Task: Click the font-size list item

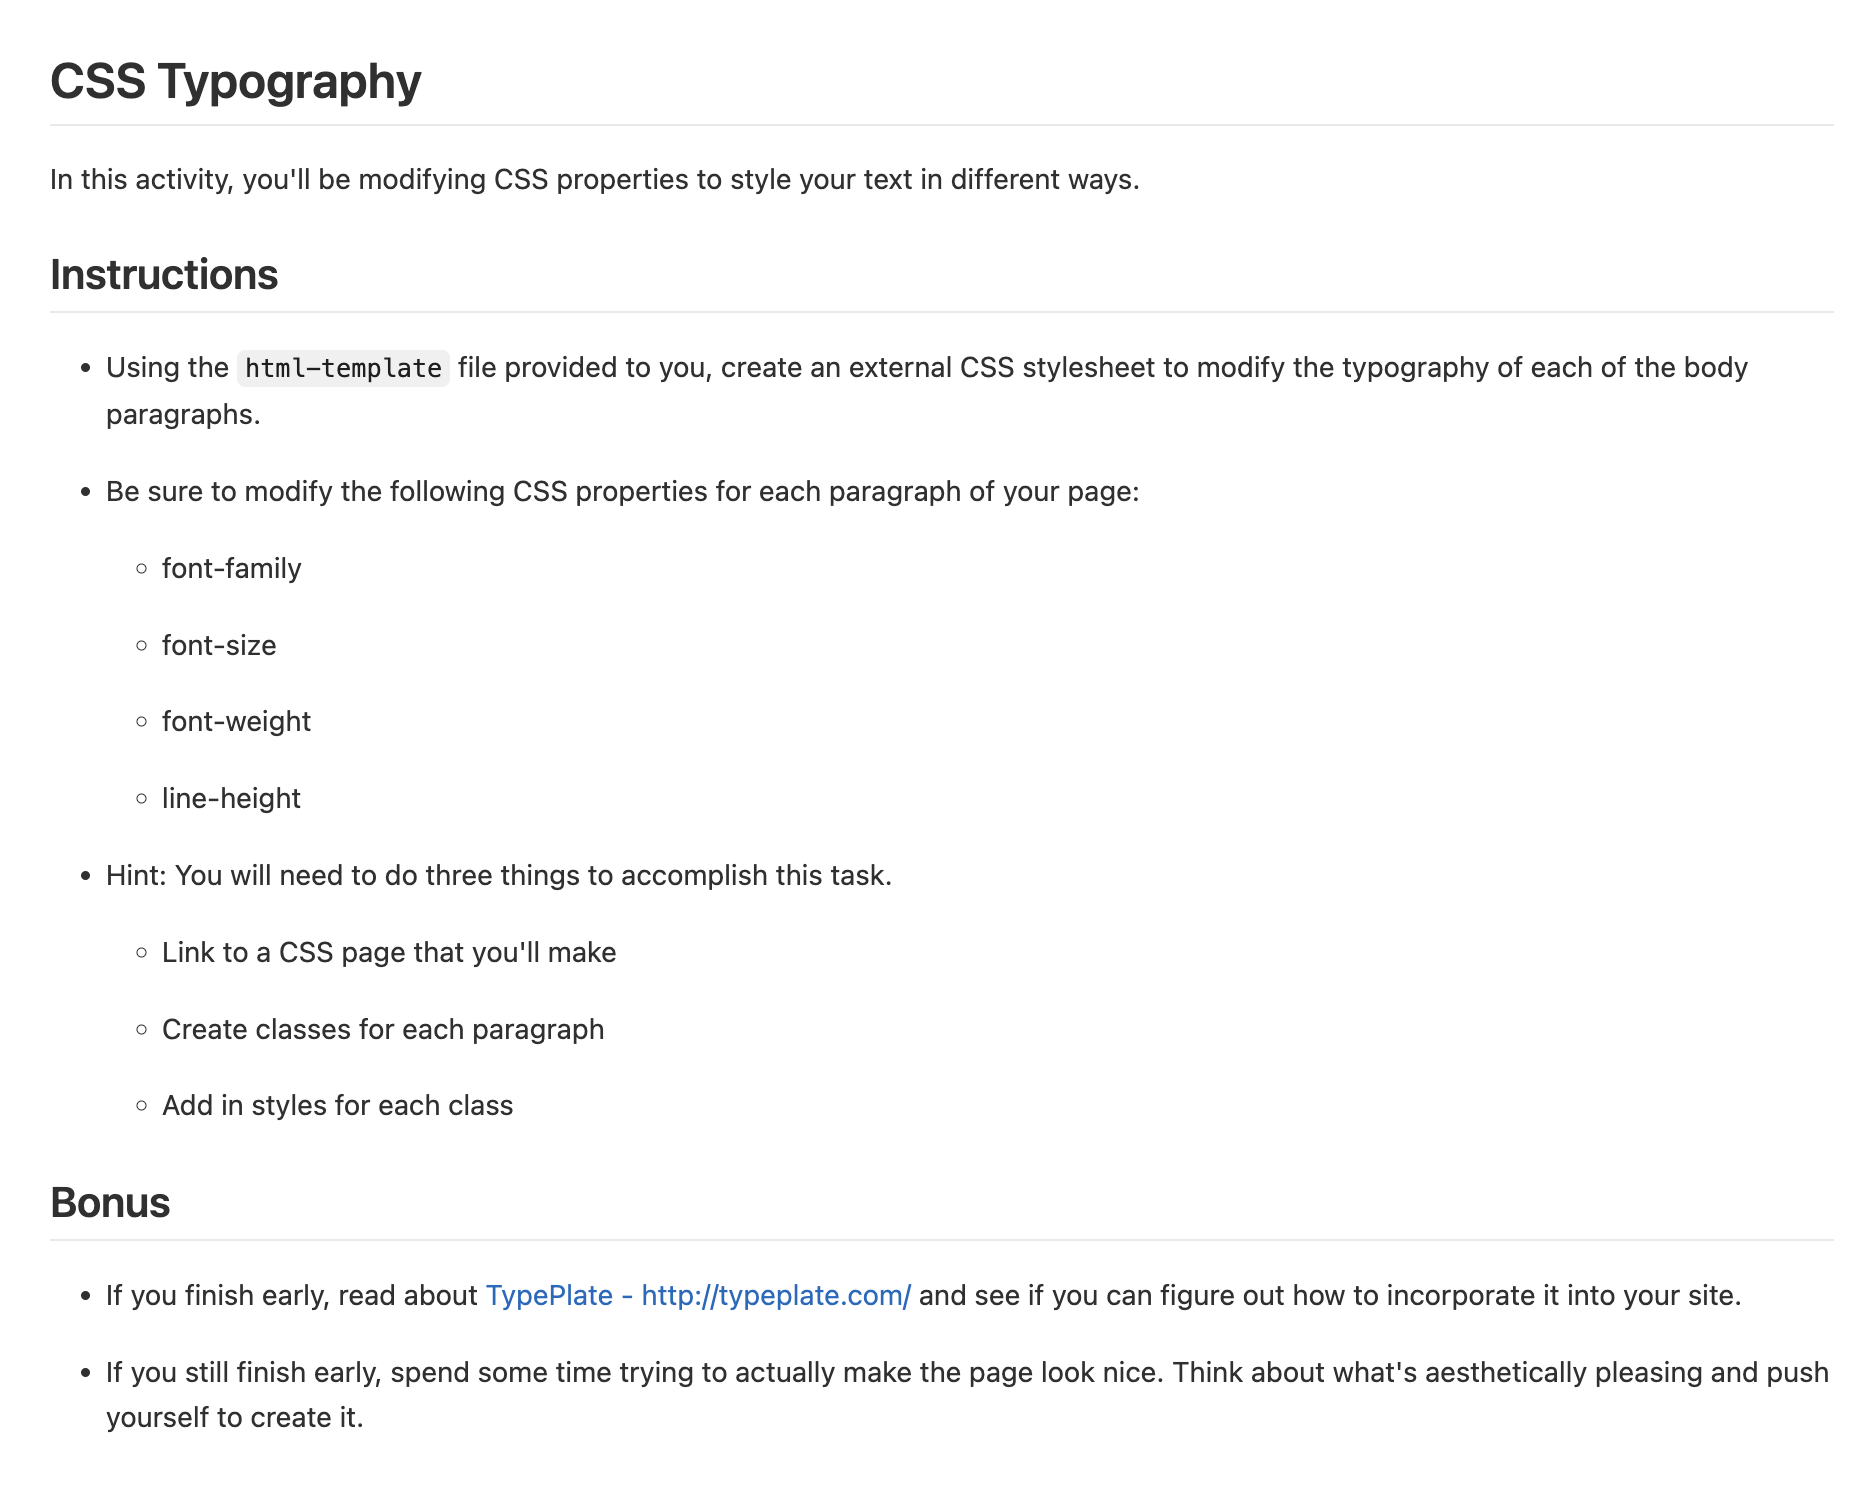Action: [219, 646]
